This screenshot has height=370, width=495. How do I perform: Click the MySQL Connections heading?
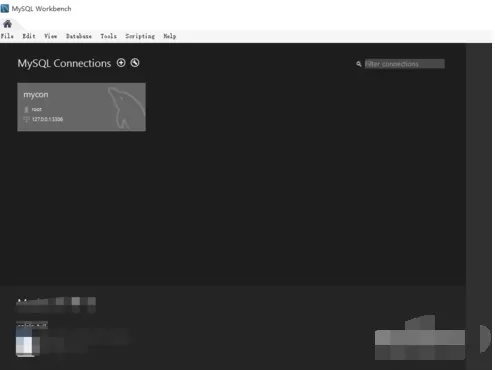(x=64, y=63)
